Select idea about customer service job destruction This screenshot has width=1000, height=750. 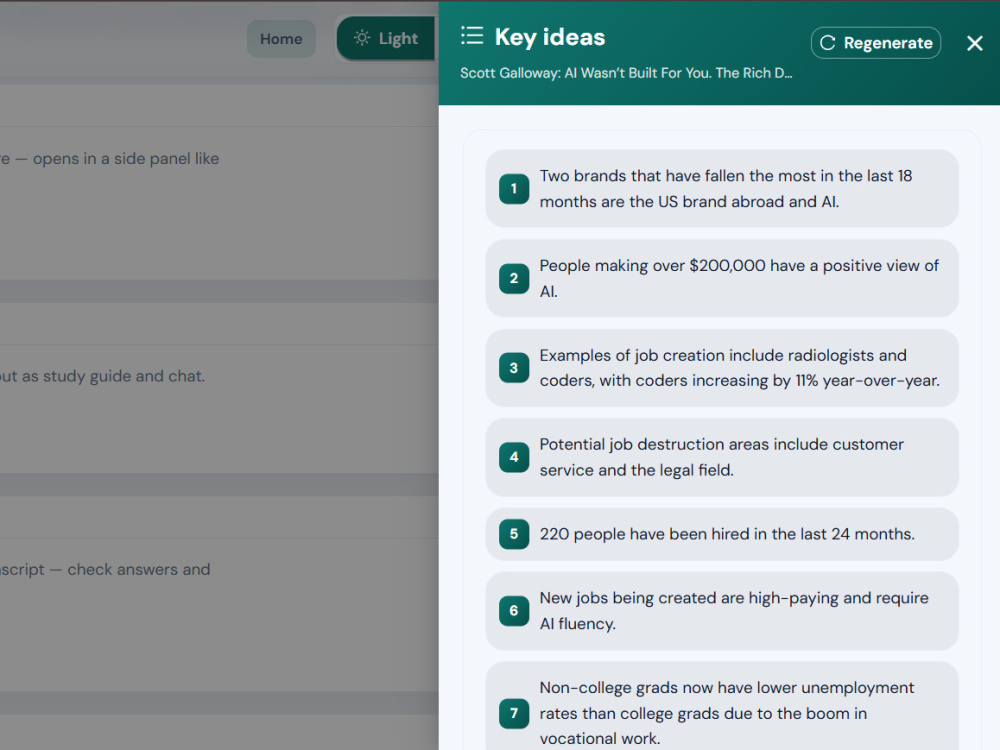tap(722, 457)
